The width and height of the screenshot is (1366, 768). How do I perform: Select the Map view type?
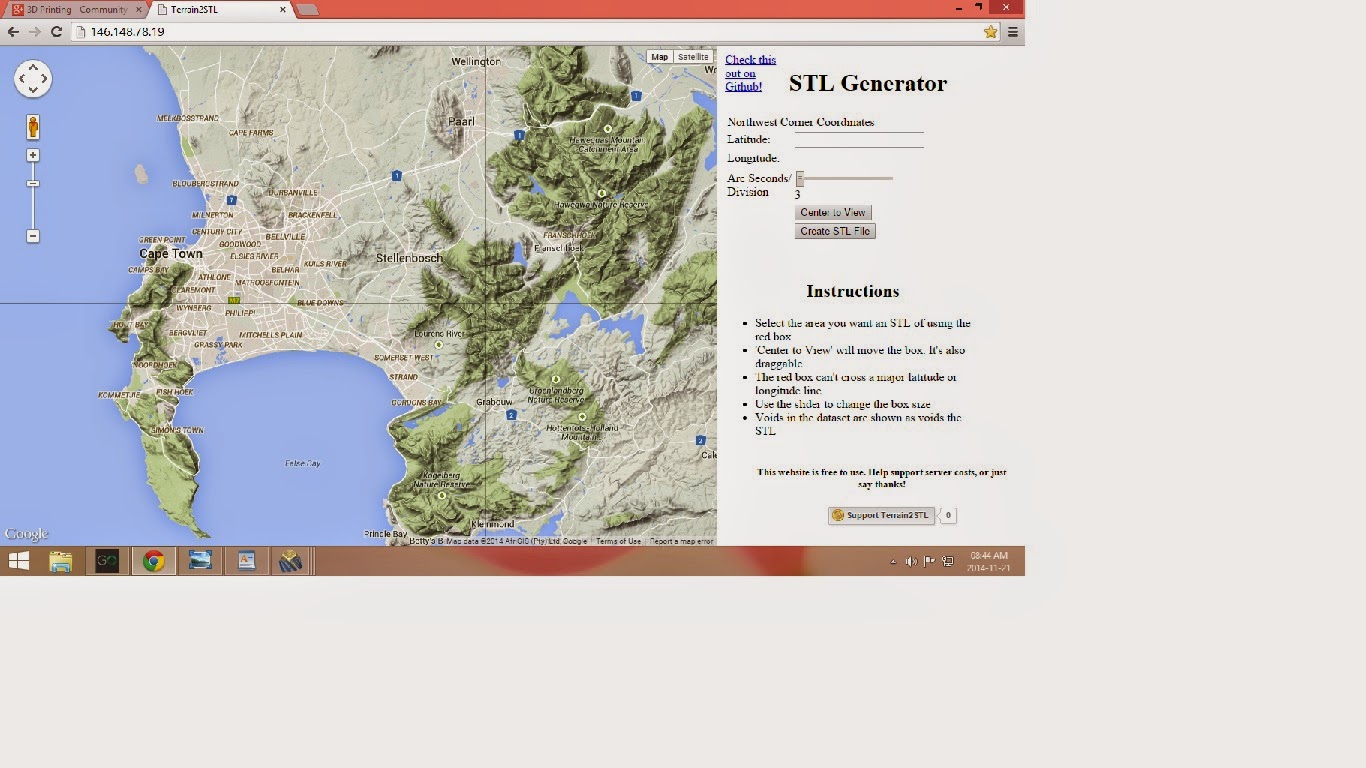[x=659, y=57]
